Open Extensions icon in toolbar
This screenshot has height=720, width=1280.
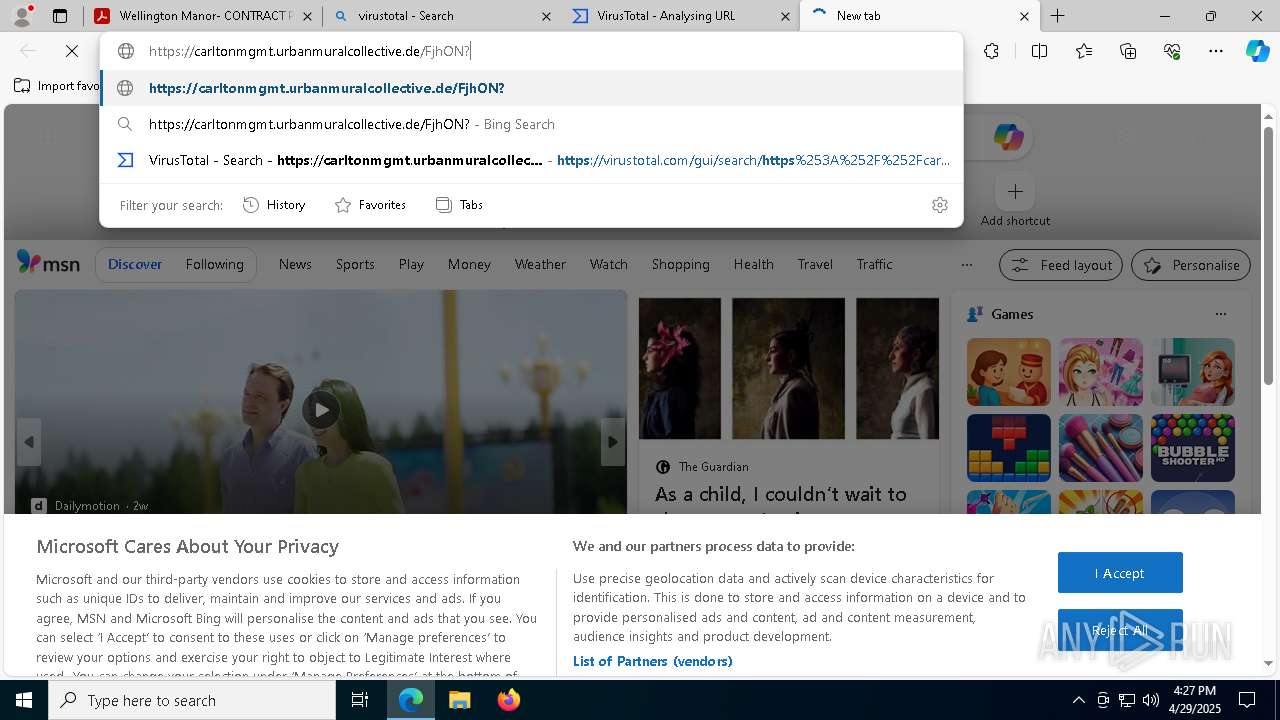991,51
